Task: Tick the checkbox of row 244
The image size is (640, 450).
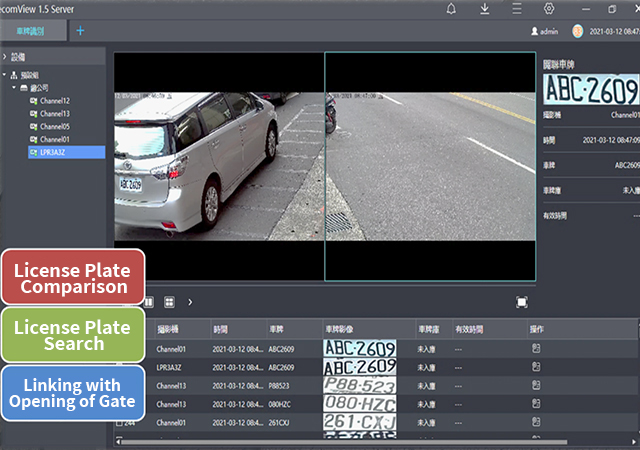Action: click(x=119, y=423)
